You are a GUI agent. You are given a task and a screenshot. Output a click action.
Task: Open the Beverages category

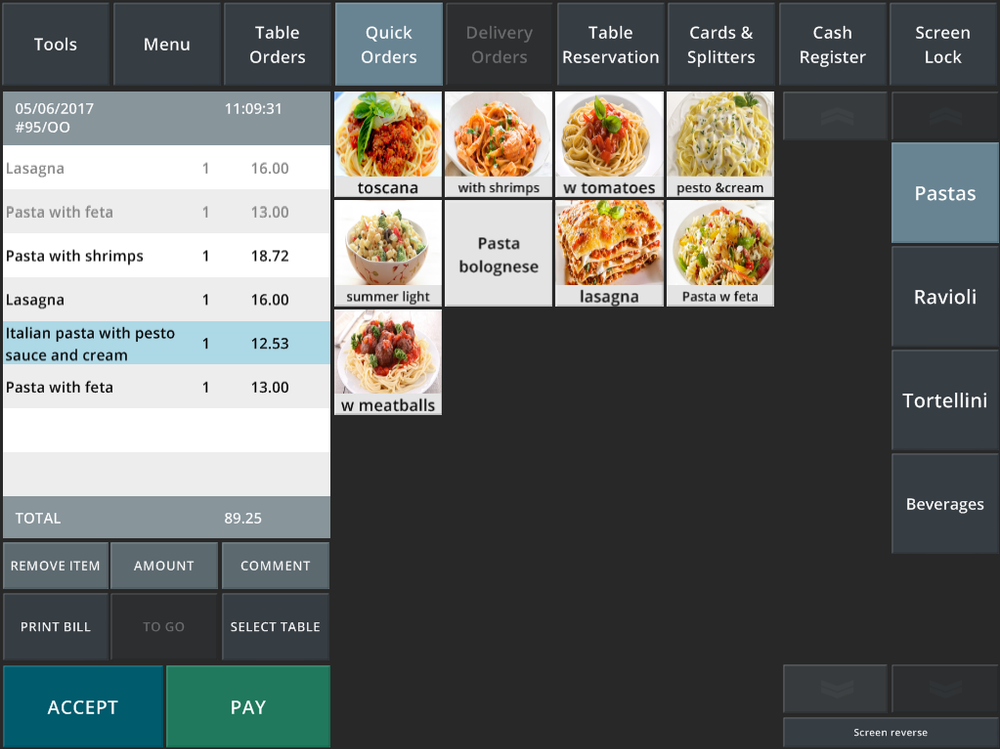click(x=945, y=504)
